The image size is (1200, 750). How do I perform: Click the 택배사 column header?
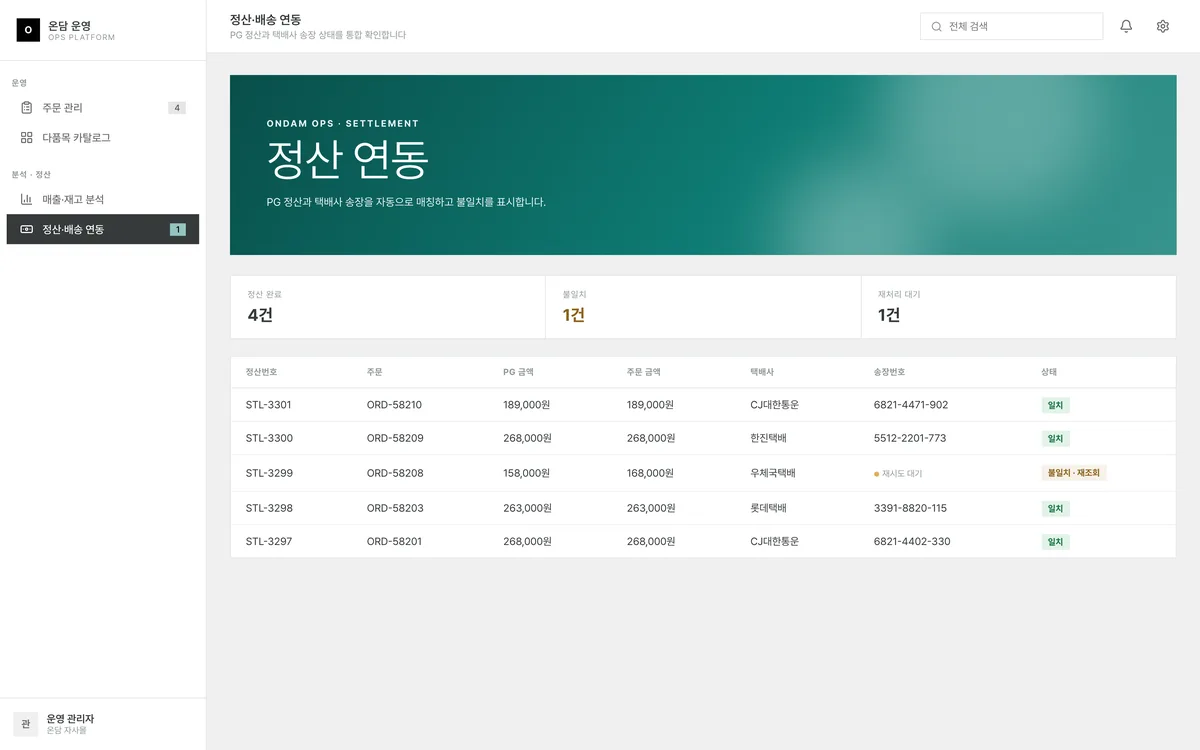coord(762,372)
